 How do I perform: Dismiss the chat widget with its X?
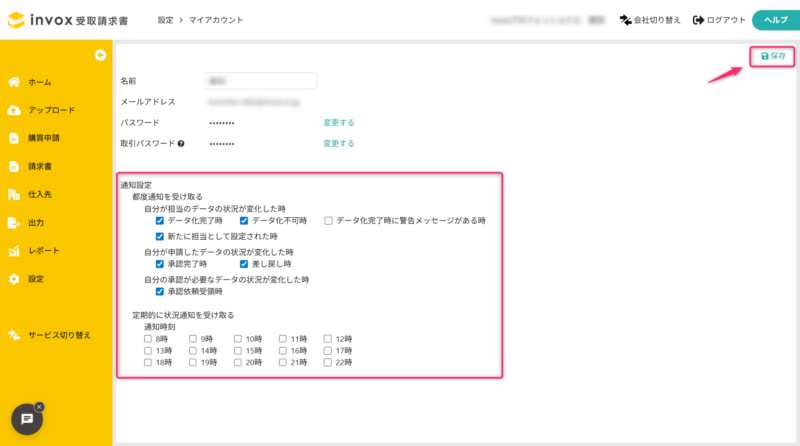(x=39, y=407)
